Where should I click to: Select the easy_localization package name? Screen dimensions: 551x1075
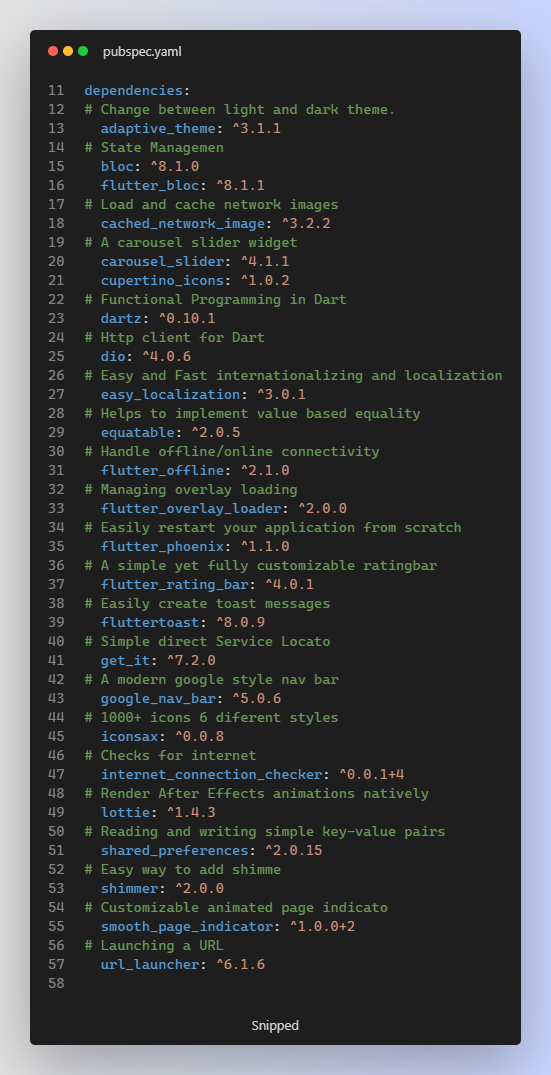171,395
